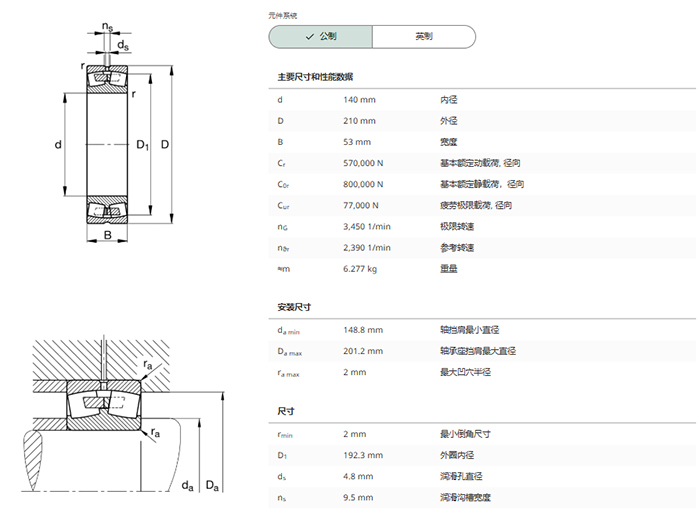Click the 内径 description label
700x520 pixels.
point(449,100)
